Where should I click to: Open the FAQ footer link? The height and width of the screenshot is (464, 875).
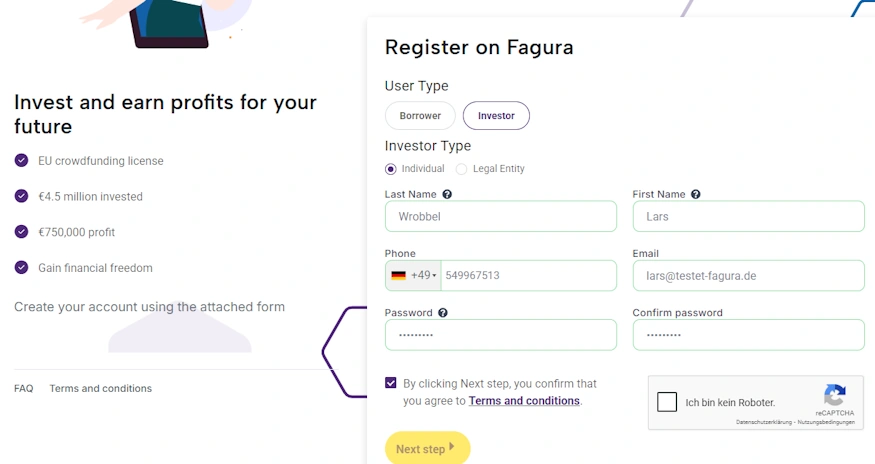pyautogui.click(x=24, y=388)
